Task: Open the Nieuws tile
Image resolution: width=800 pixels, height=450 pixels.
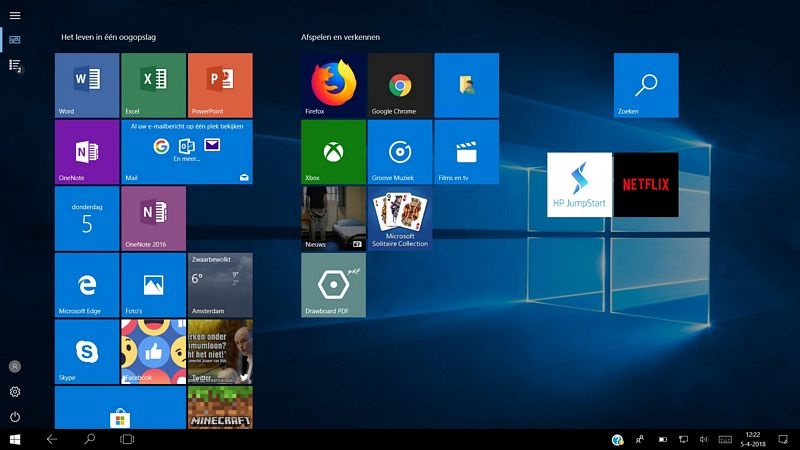Action: [333, 218]
